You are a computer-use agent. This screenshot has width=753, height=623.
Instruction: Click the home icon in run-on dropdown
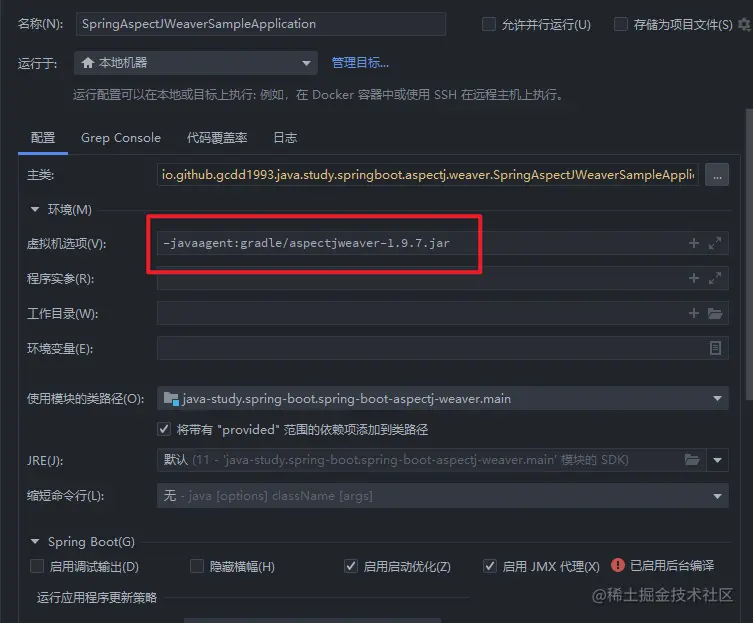[87, 62]
